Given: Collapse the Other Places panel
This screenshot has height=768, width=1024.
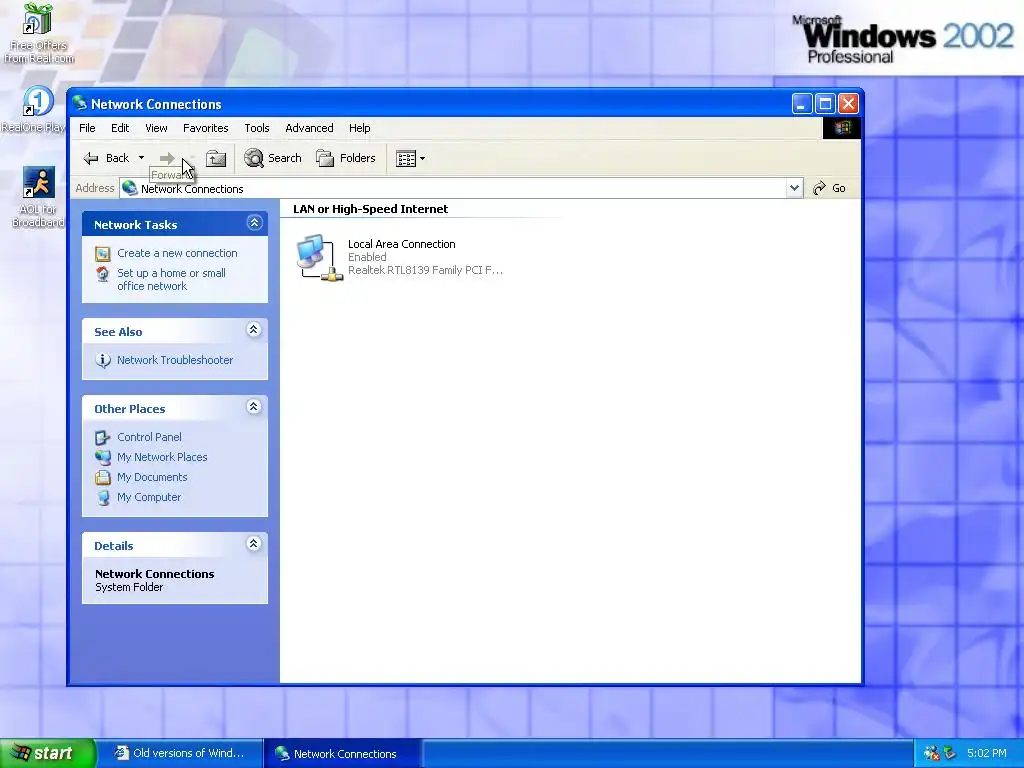Looking at the screenshot, I should click(x=254, y=408).
